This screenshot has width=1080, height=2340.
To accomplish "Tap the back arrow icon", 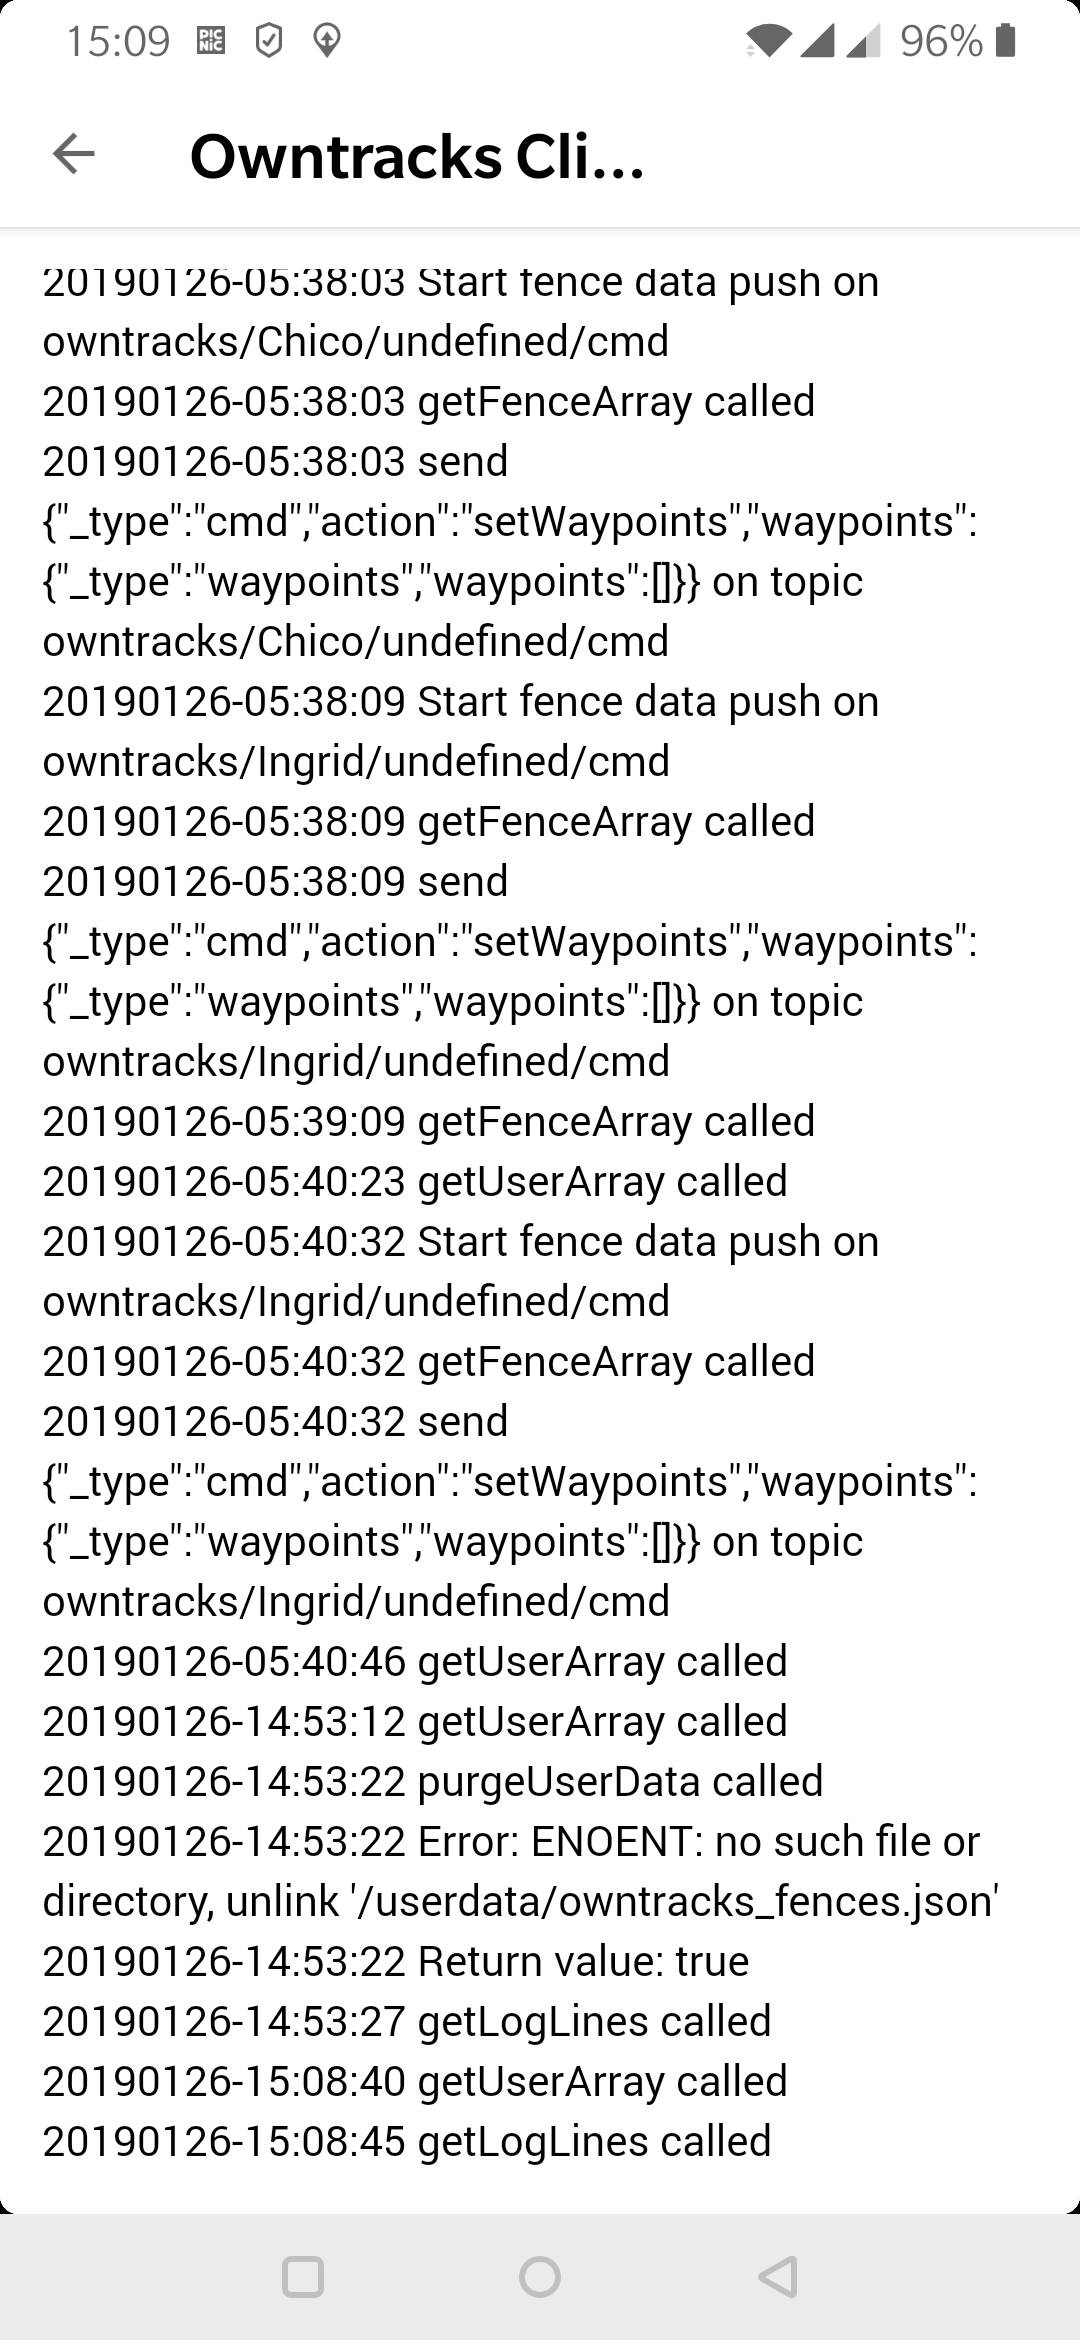I will [73, 154].
